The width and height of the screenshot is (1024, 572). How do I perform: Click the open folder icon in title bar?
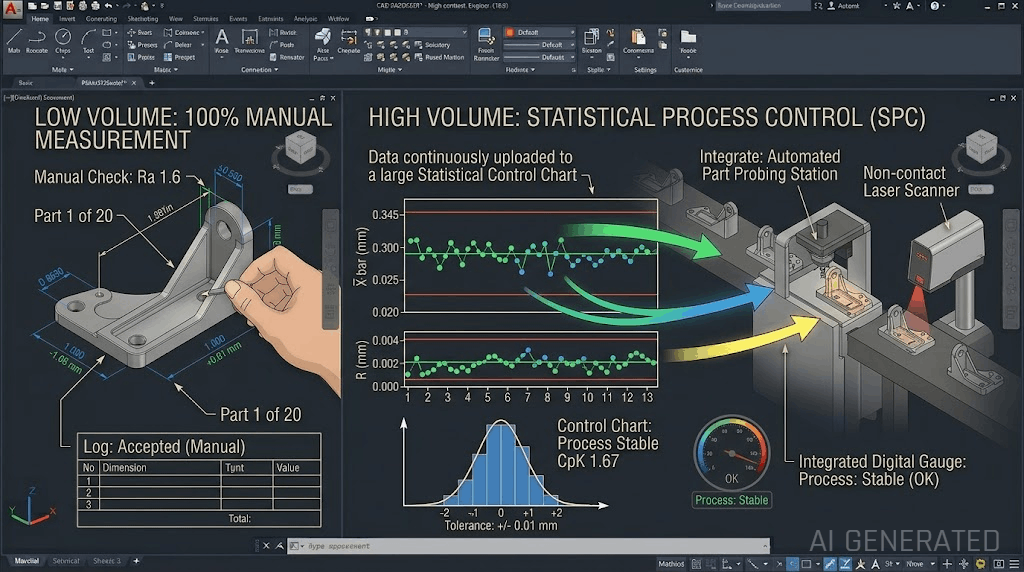45,6
